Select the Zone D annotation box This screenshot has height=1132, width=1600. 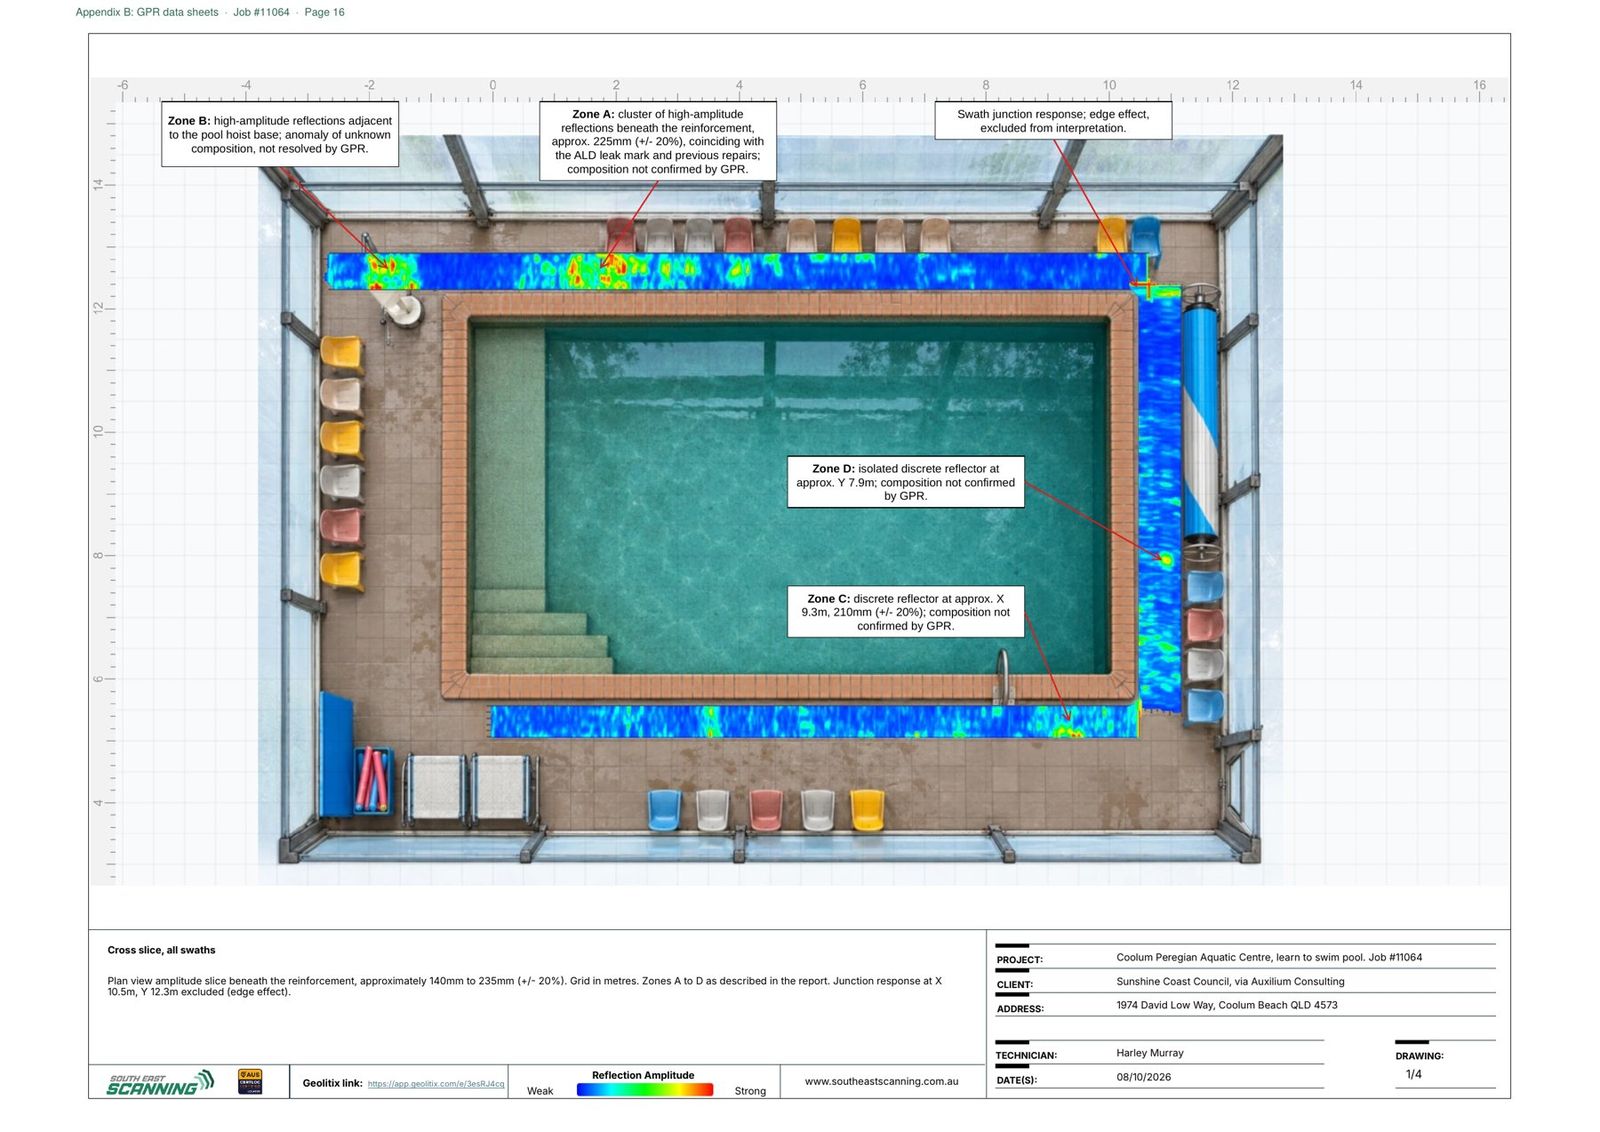906,482
